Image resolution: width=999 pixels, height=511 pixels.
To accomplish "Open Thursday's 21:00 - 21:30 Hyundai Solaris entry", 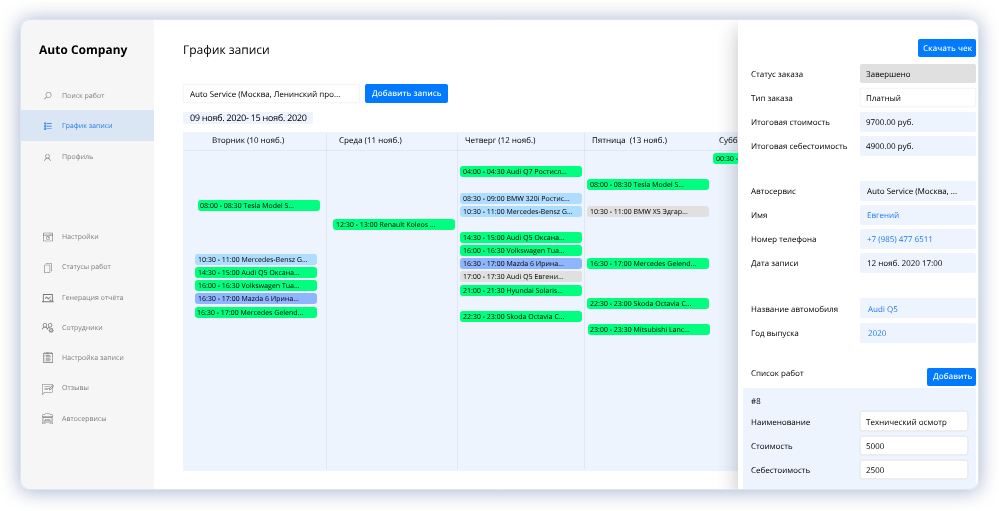I will tap(521, 291).
